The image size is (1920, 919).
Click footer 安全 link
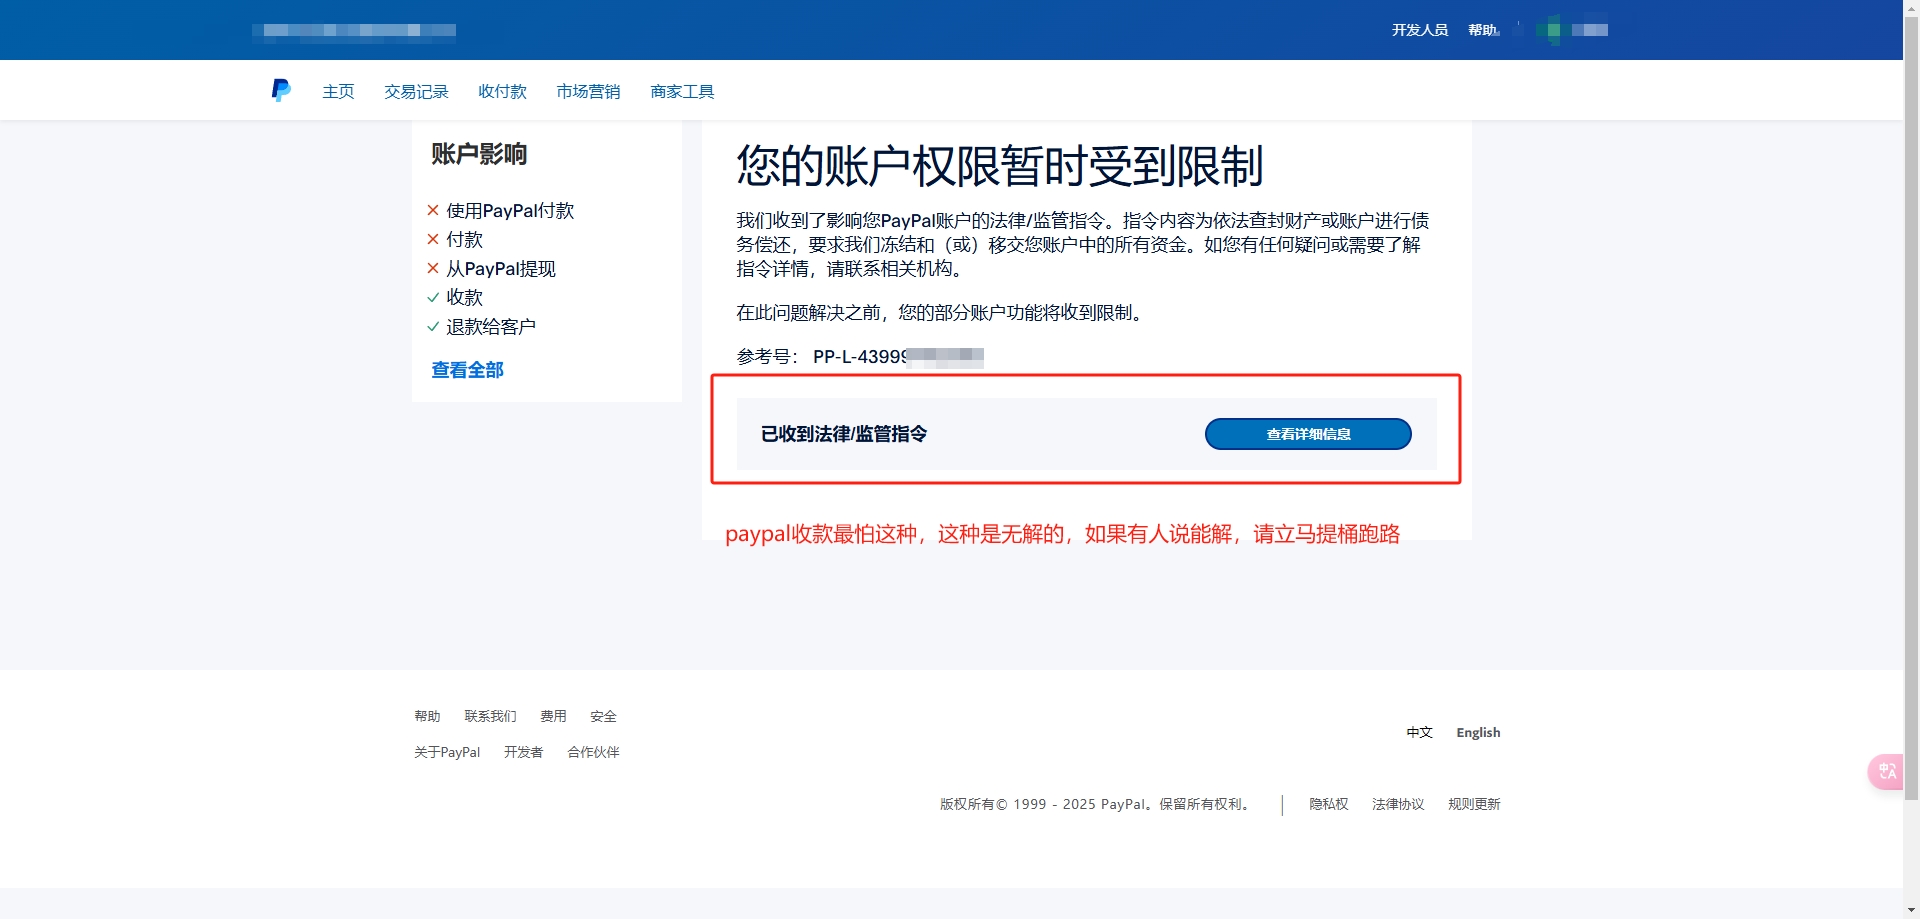point(603,716)
